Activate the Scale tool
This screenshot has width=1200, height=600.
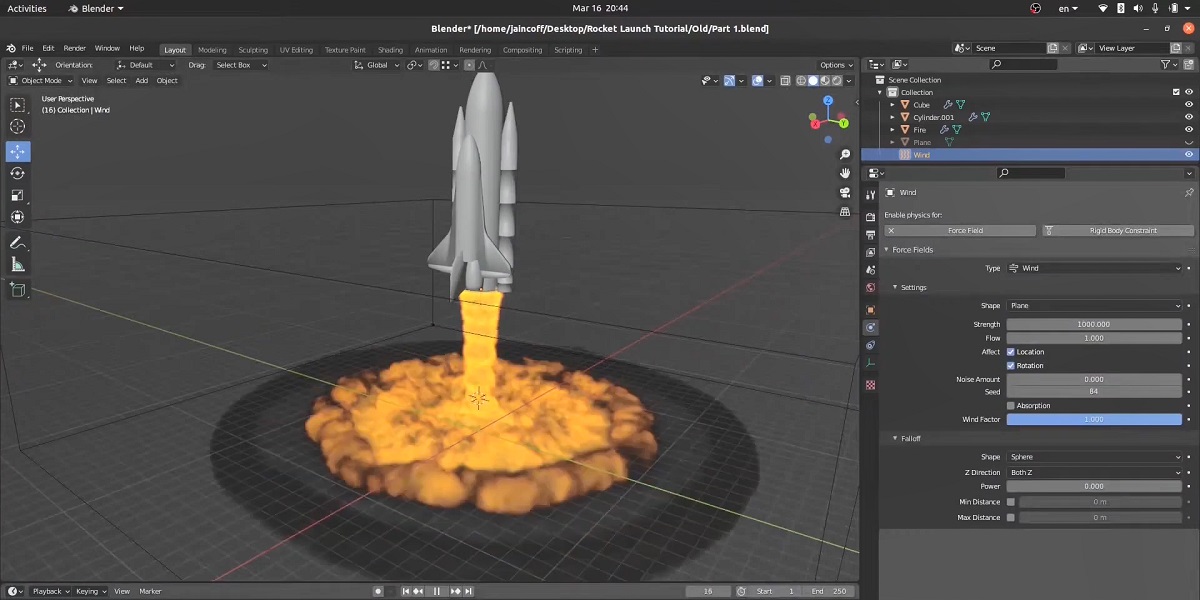tap(17, 194)
